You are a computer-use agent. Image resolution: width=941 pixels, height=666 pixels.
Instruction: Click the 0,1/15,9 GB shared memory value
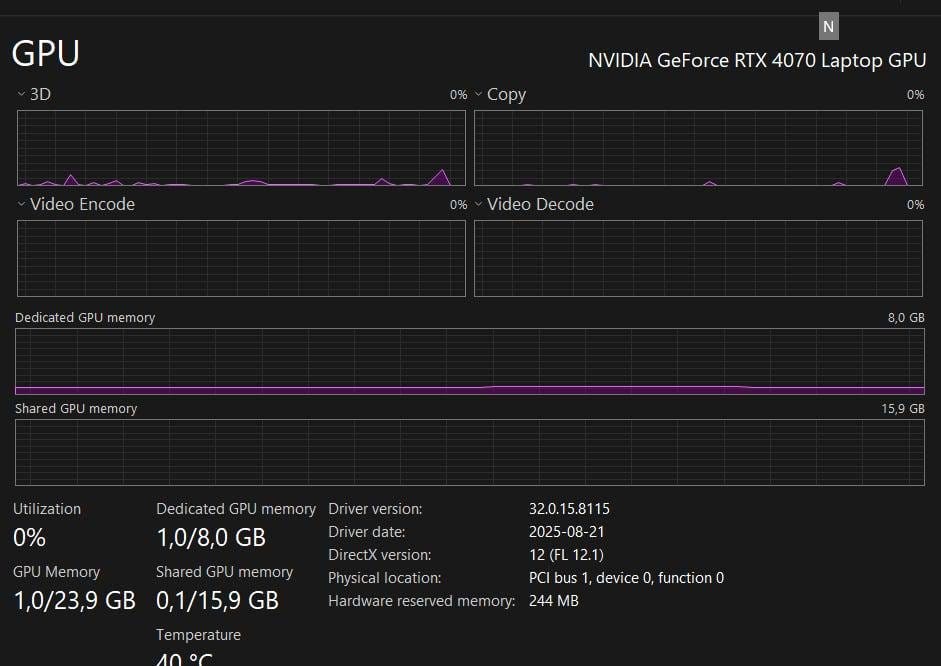pyautogui.click(x=217, y=600)
